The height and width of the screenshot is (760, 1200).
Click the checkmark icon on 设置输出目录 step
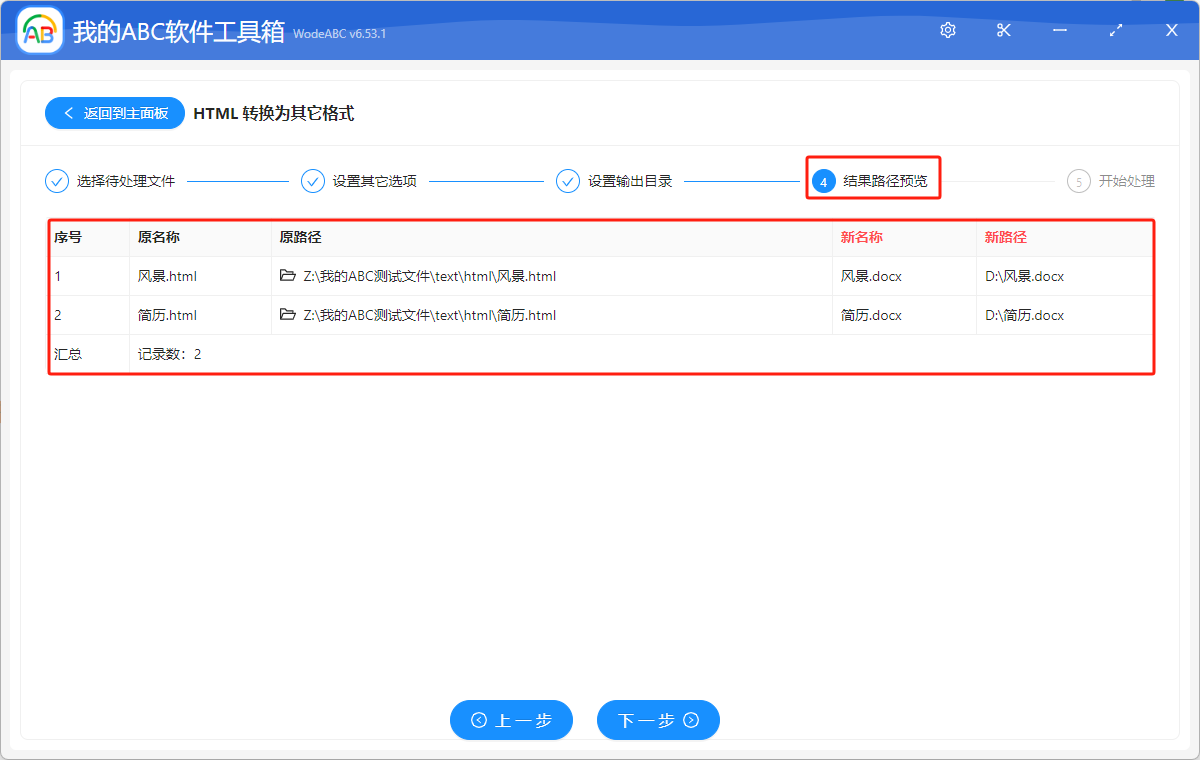coord(567,181)
